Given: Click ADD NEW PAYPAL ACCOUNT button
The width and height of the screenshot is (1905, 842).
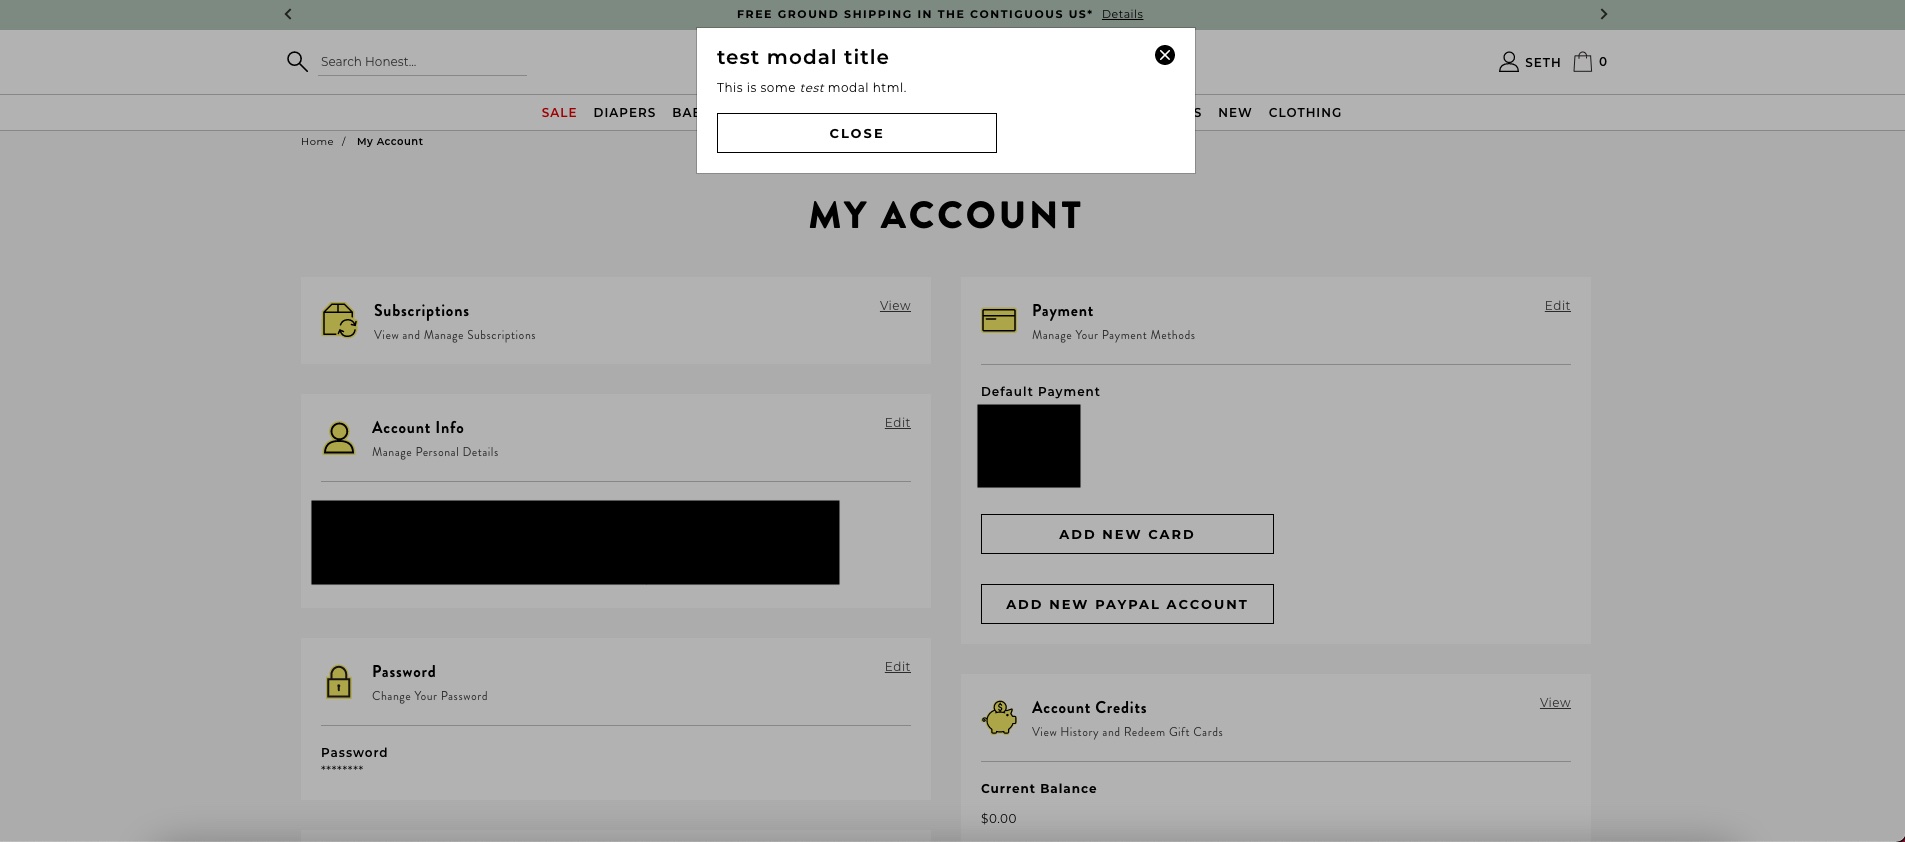Looking at the screenshot, I should (1126, 604).
